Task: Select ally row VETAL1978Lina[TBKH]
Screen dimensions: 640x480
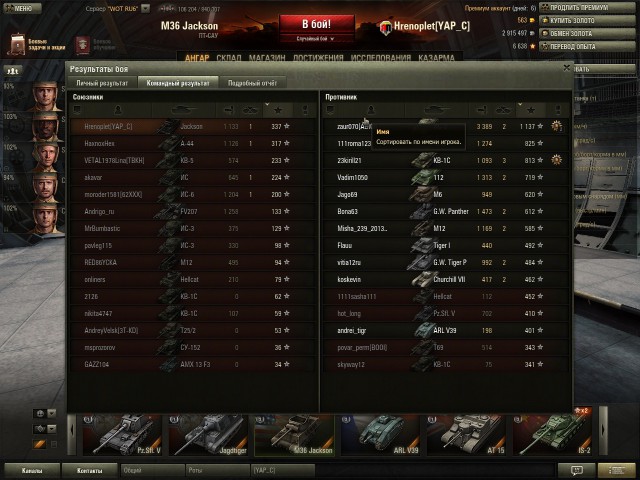Action: 193,160
